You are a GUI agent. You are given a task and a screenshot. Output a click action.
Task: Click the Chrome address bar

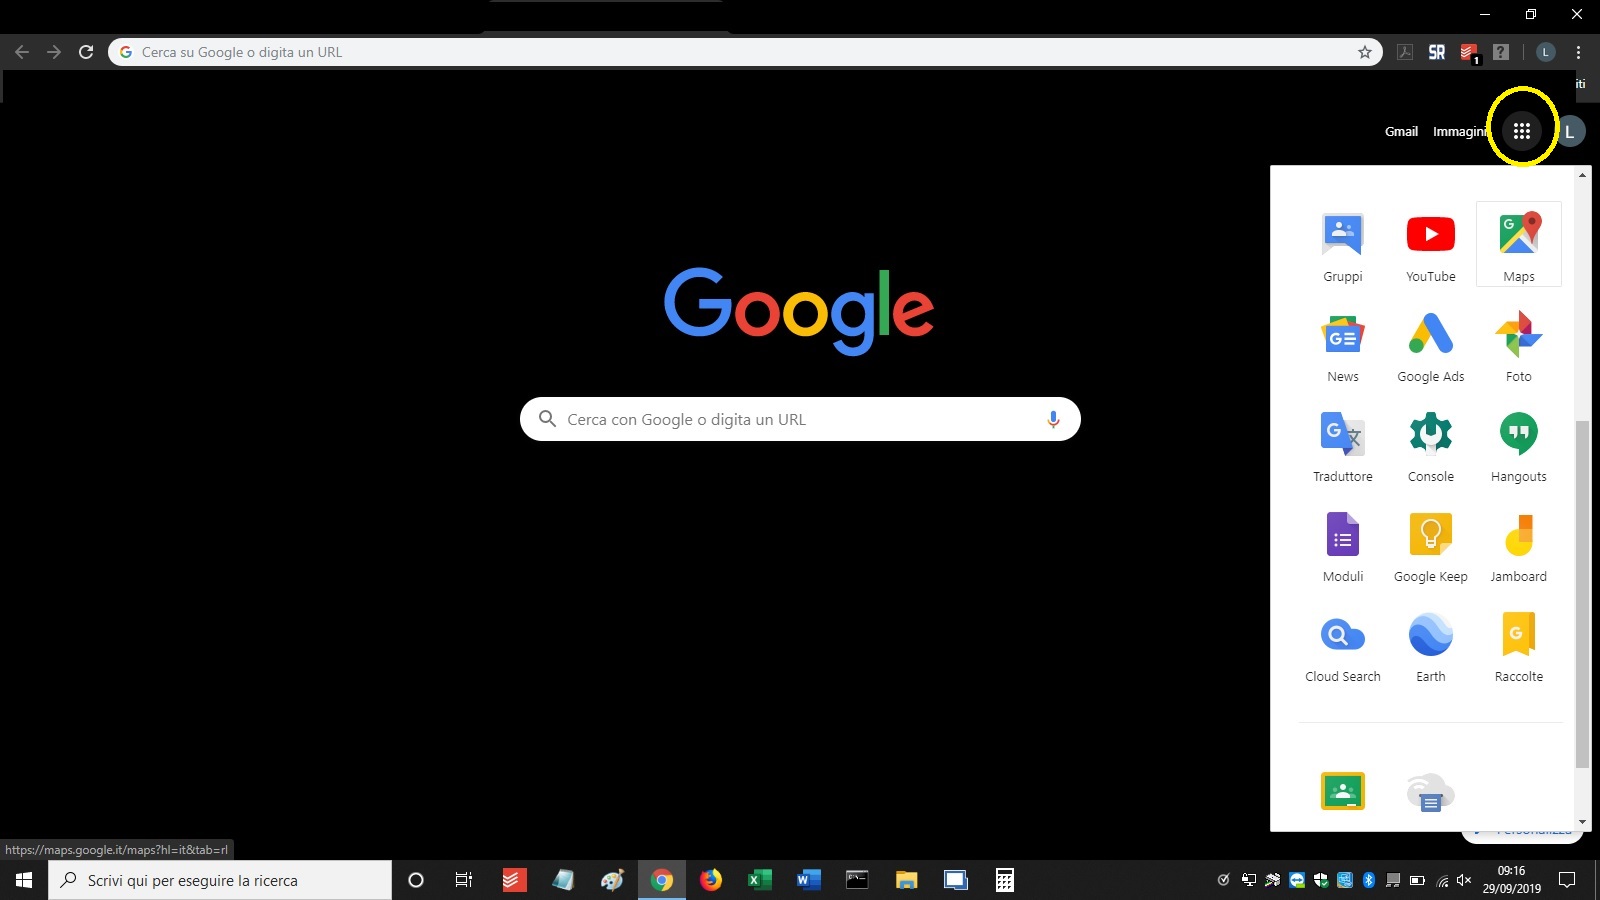pyautogui.click(x=745, y=52)
